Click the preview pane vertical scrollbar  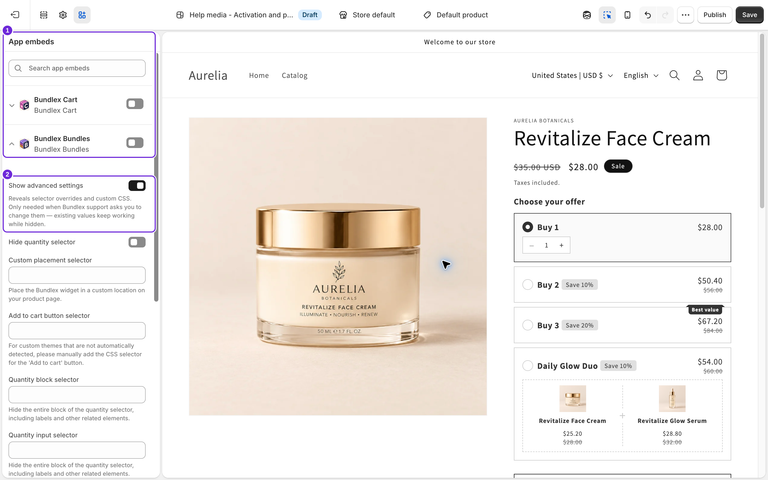[762, 121]
